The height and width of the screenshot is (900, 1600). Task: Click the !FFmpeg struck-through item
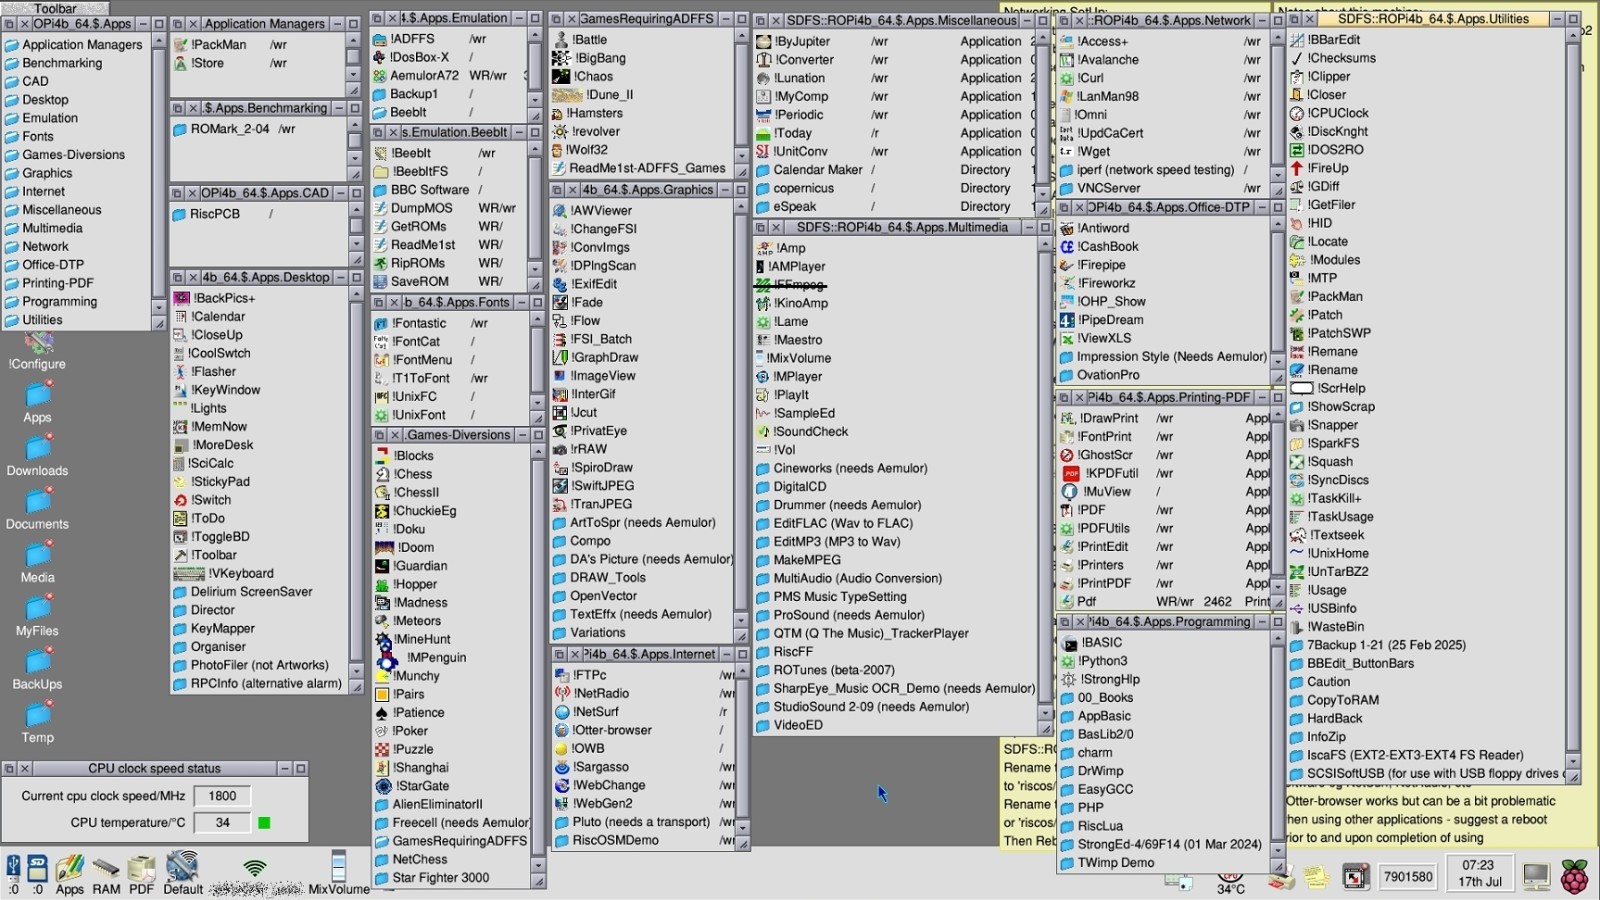coord(790,285)
